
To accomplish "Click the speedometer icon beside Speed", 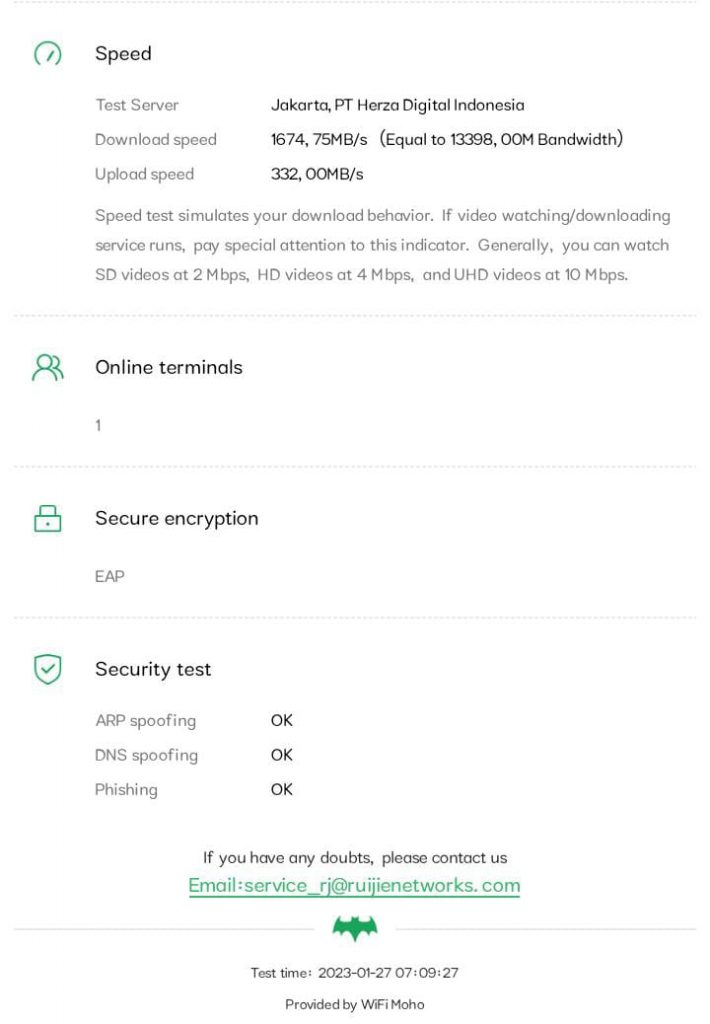I will click(x=47, y=54).
